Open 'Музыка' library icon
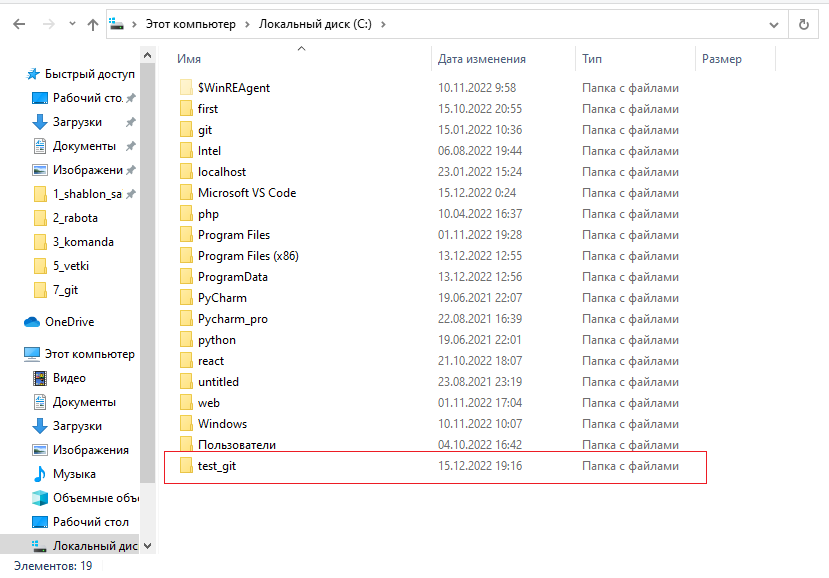829x578 pixels. tap(40, 474)
